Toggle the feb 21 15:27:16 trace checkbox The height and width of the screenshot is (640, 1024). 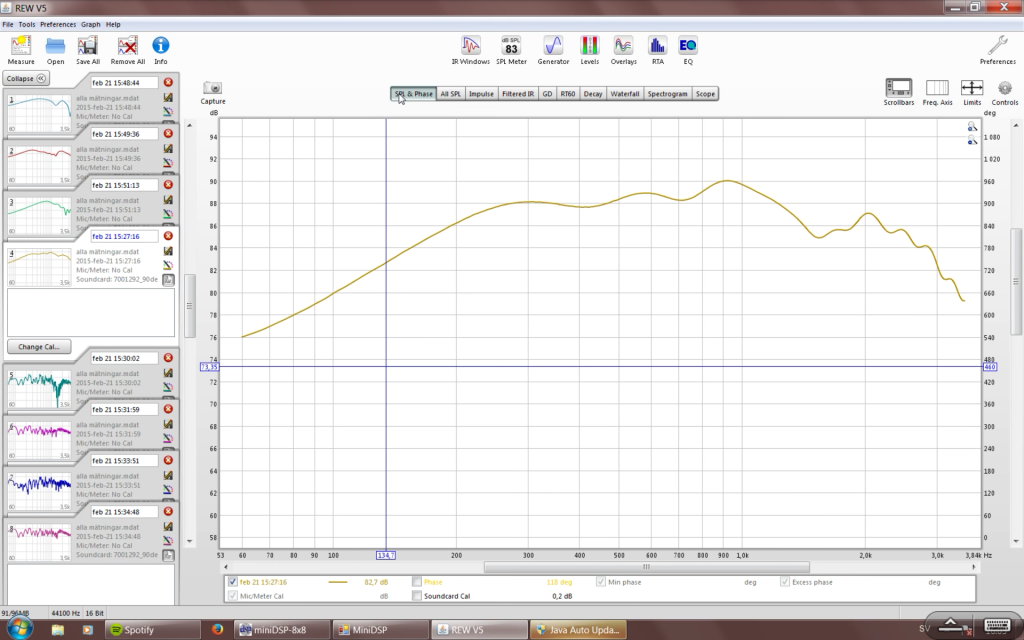232,582
